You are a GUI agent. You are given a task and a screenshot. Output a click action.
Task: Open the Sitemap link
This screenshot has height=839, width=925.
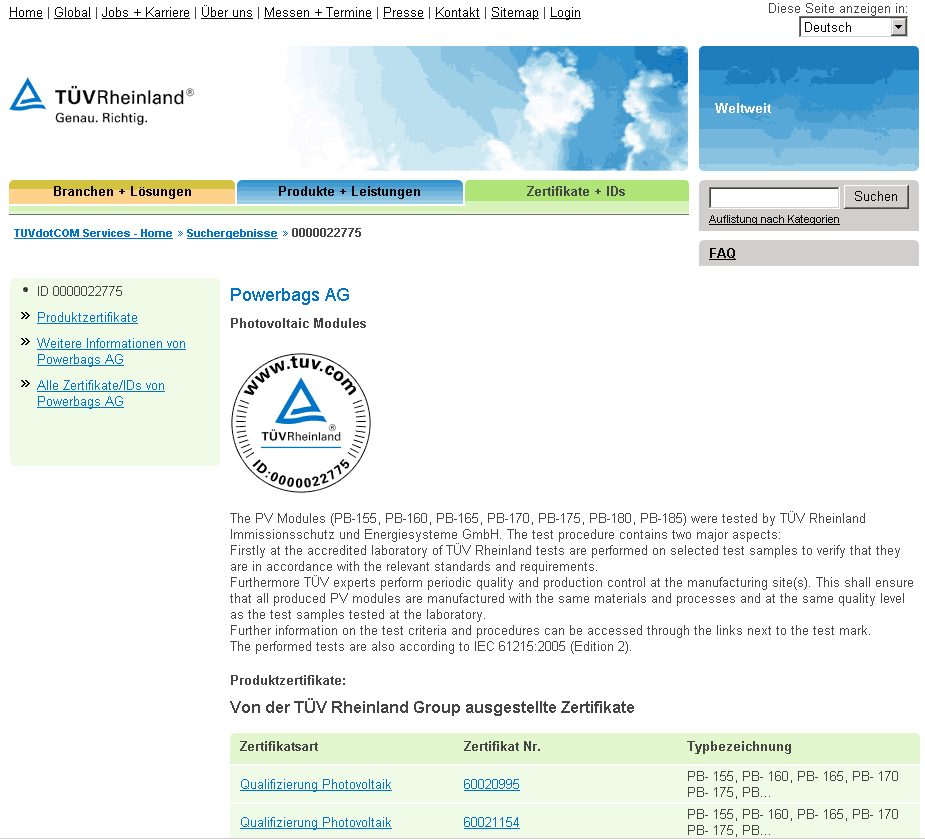coord(515,12)
